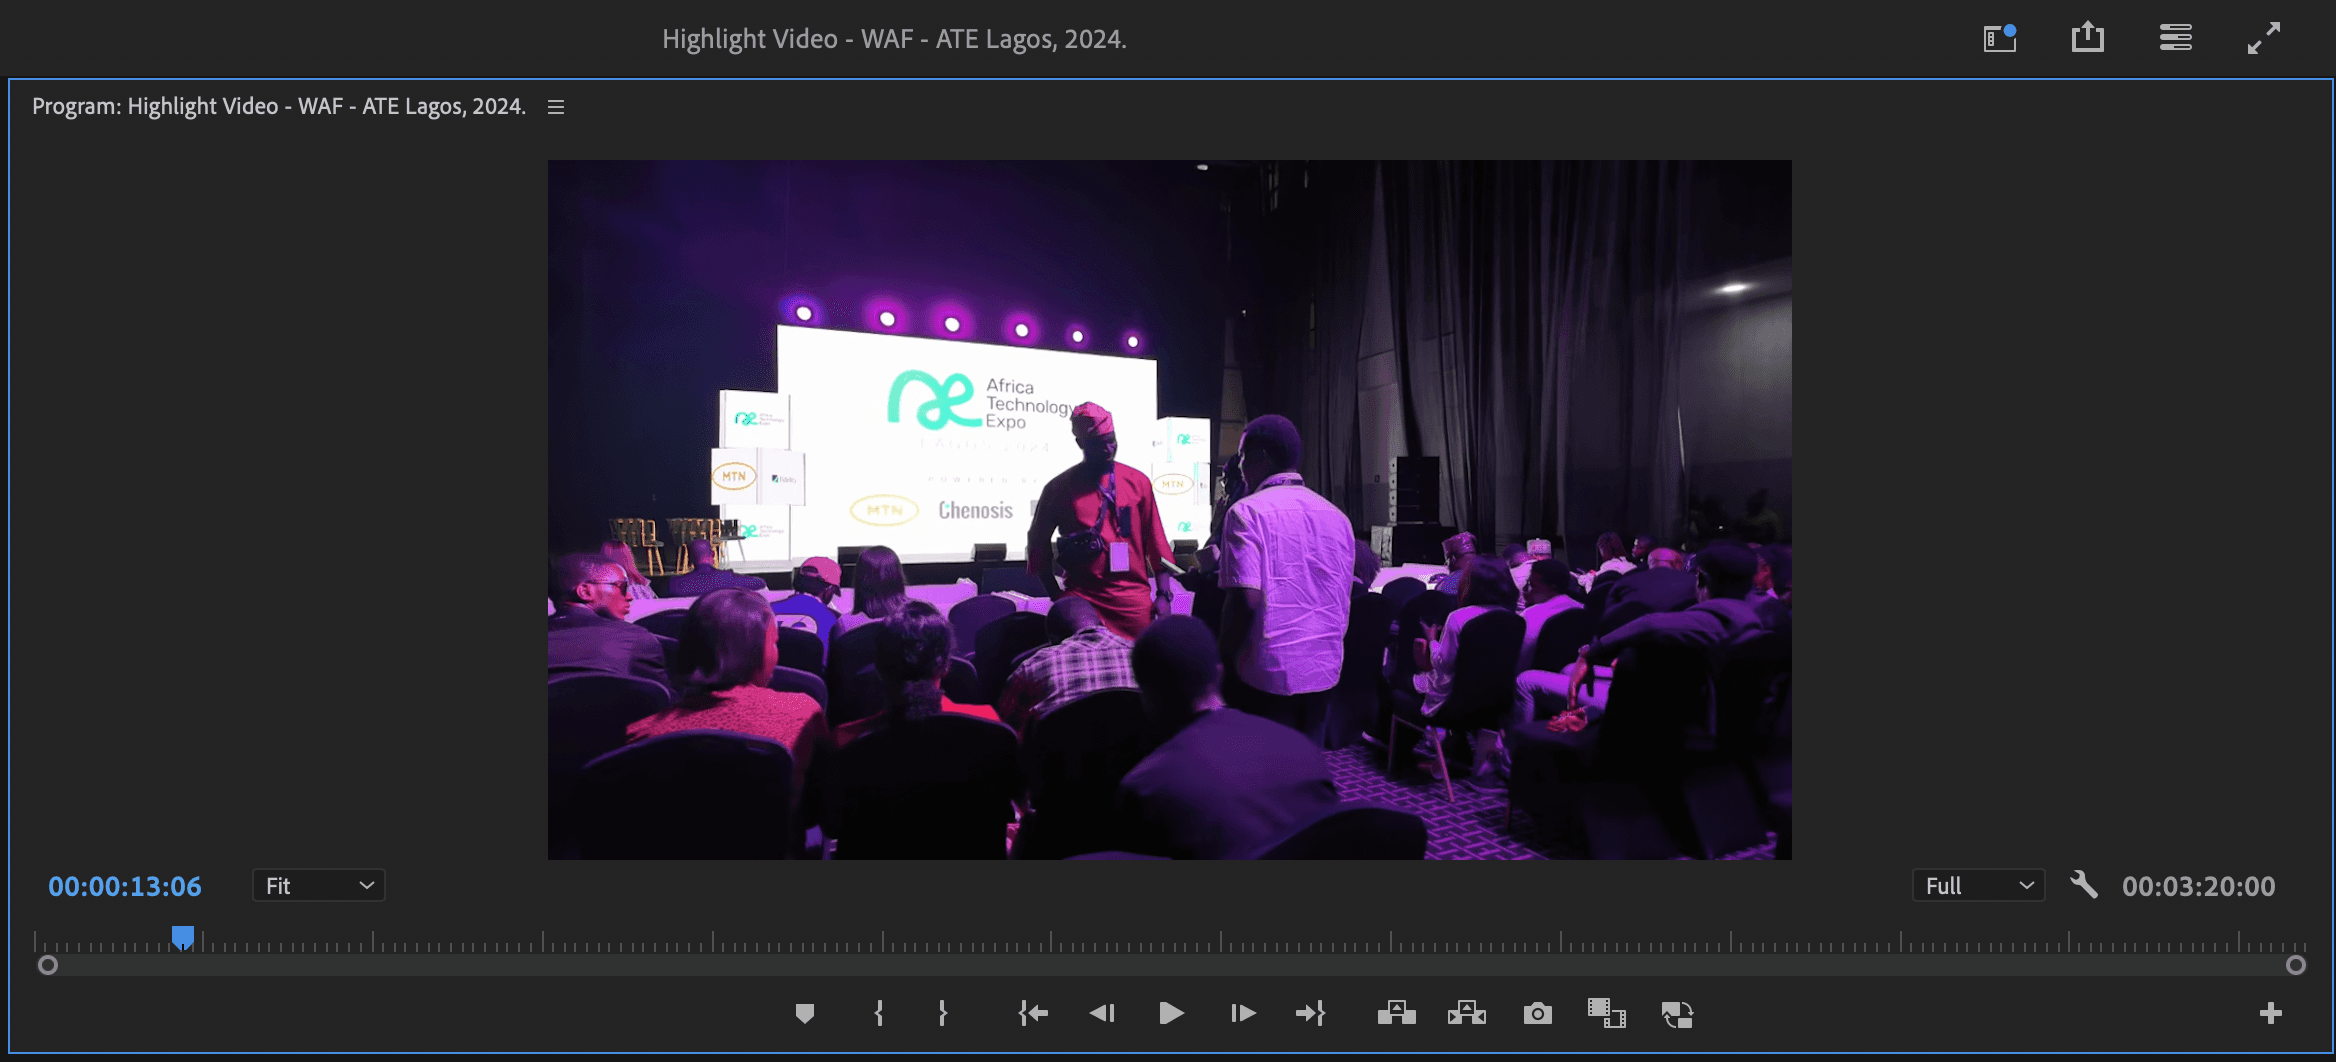This screenshot has width=2336, height=1062.
Task: Export a frame with the camera icon
Action: point(1538,1014)
